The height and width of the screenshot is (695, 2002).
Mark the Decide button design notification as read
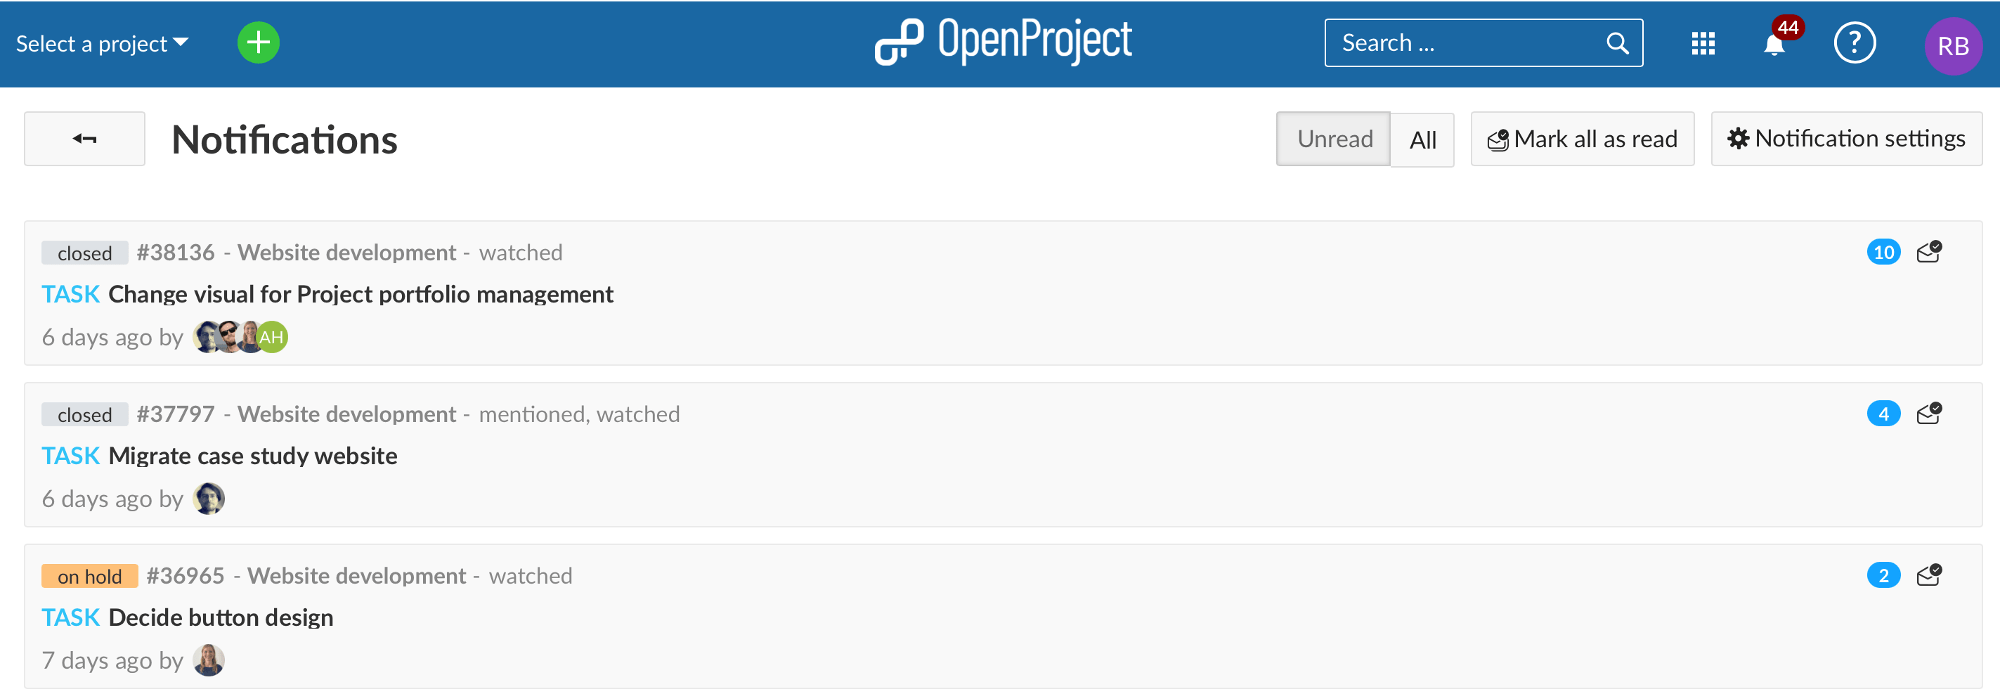coord(1929,575)
